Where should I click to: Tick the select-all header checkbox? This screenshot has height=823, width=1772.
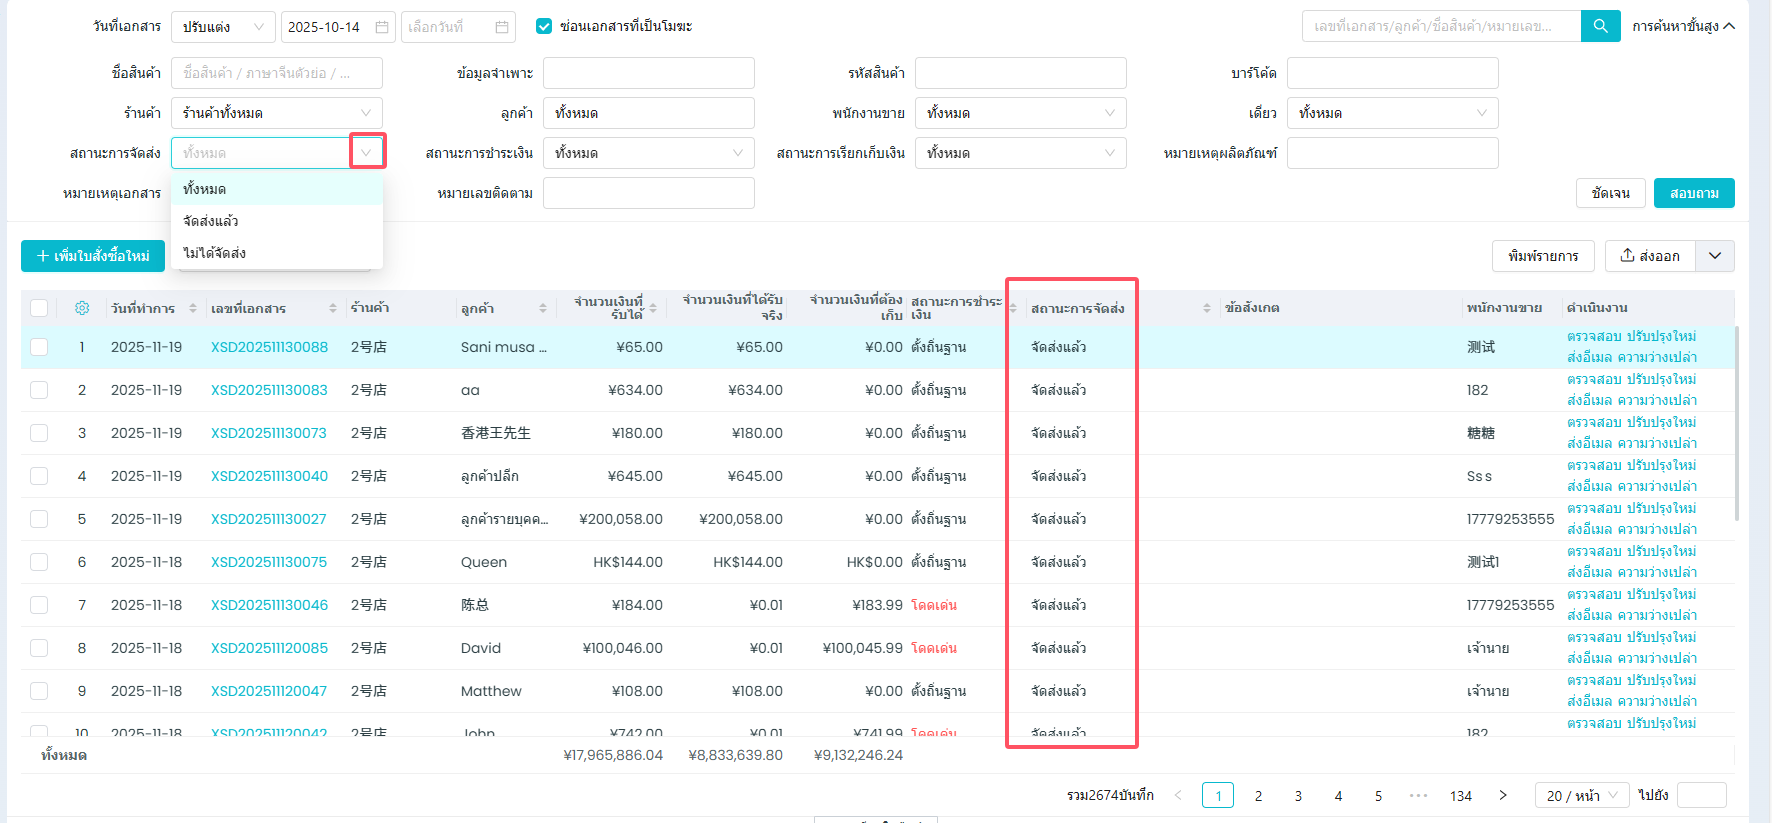point(39,308)
